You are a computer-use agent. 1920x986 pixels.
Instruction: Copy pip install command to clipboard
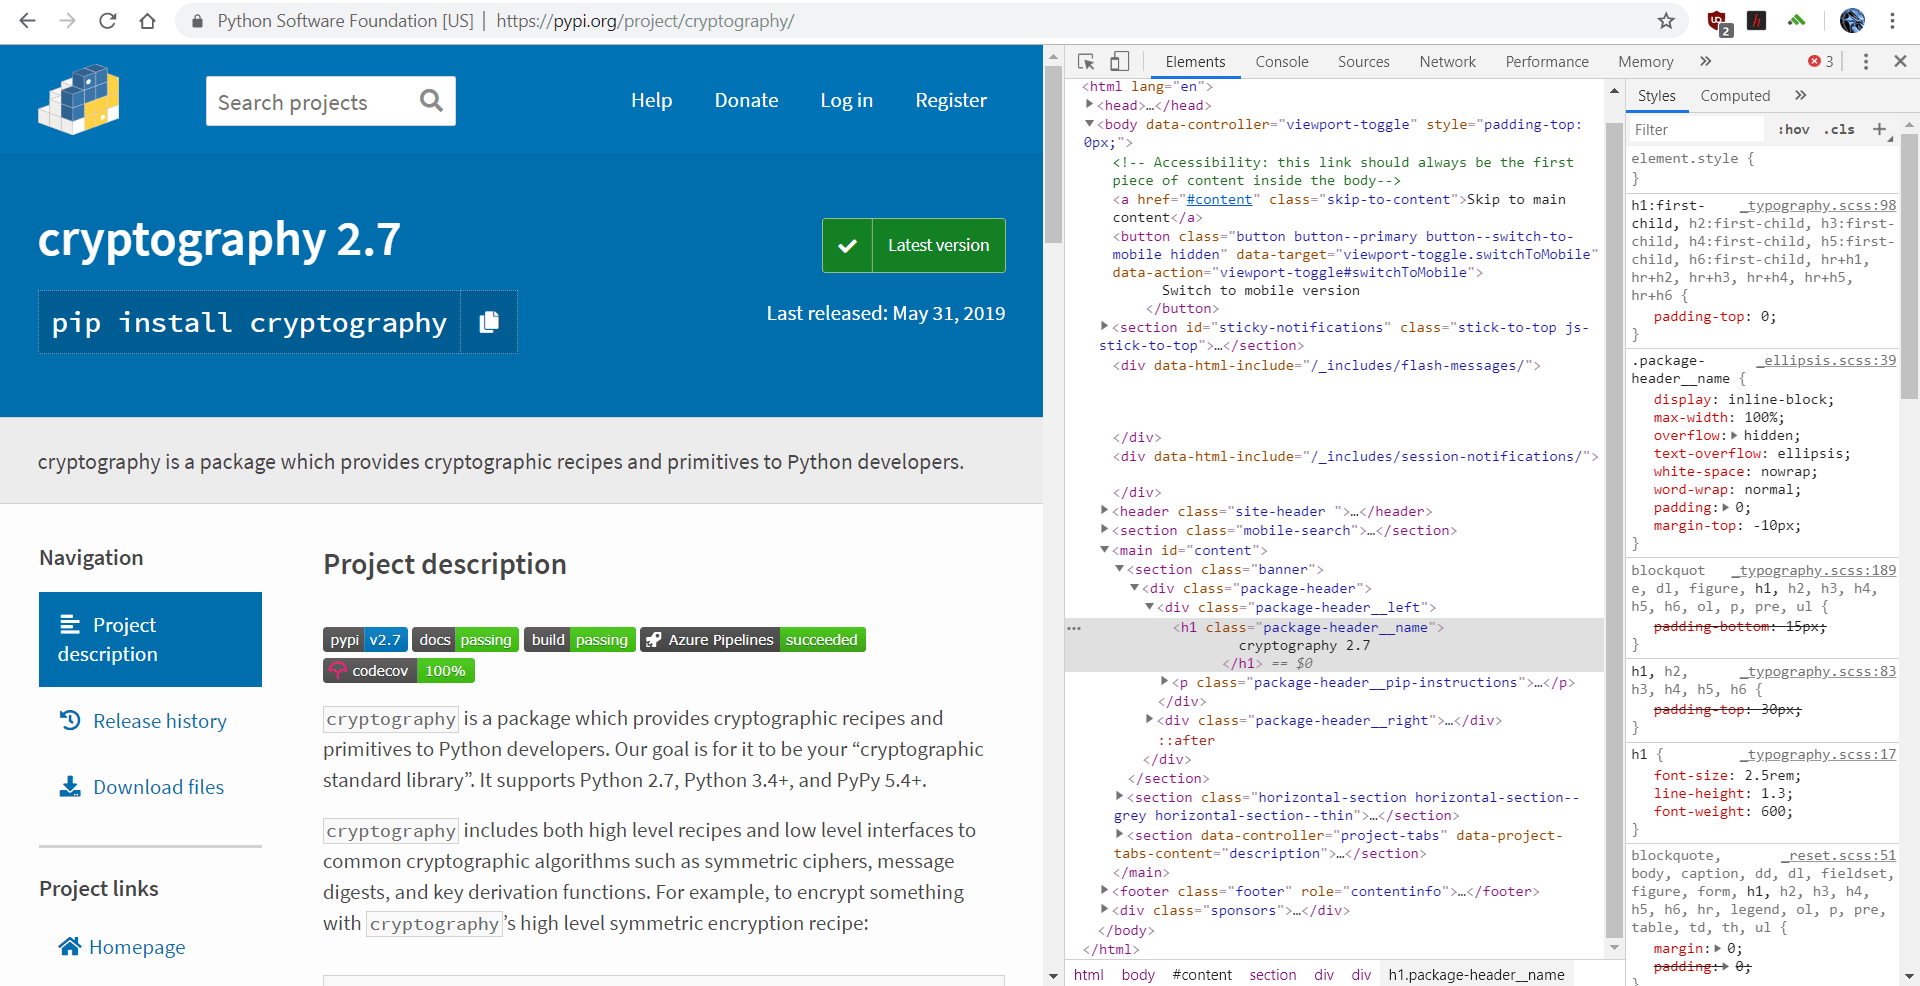tap(489, 322)
